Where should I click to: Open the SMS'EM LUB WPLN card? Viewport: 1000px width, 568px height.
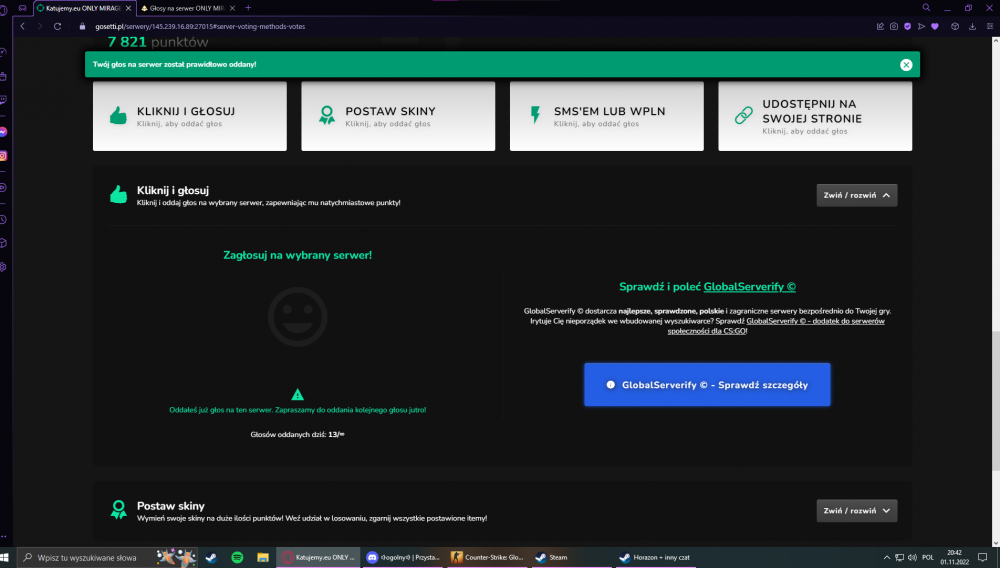point(607,116)
